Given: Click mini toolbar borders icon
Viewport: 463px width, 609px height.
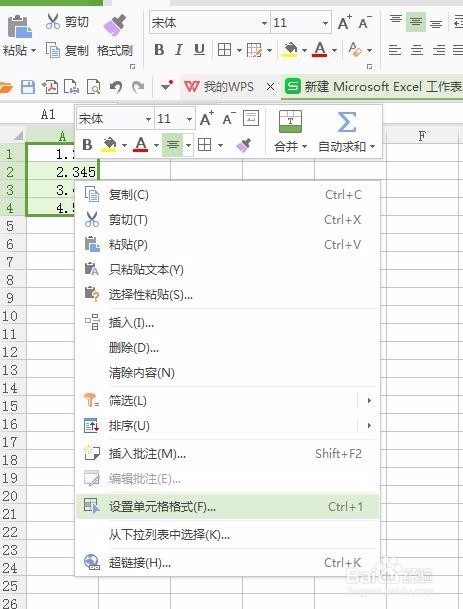Looking at the screenshot, I should (x=205, y=145).
